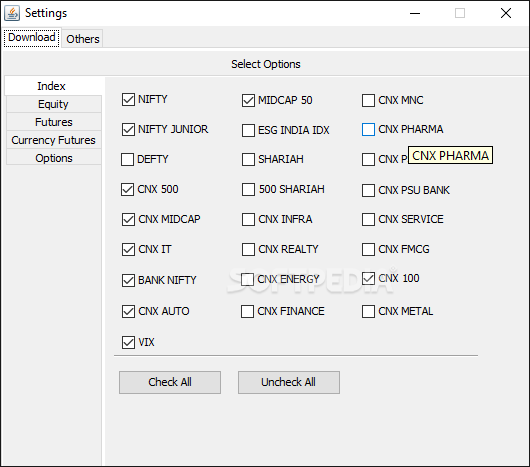Toggle the CNX IT checkbox
This screenshot has width=530, height=467.
tap(128, 250)
